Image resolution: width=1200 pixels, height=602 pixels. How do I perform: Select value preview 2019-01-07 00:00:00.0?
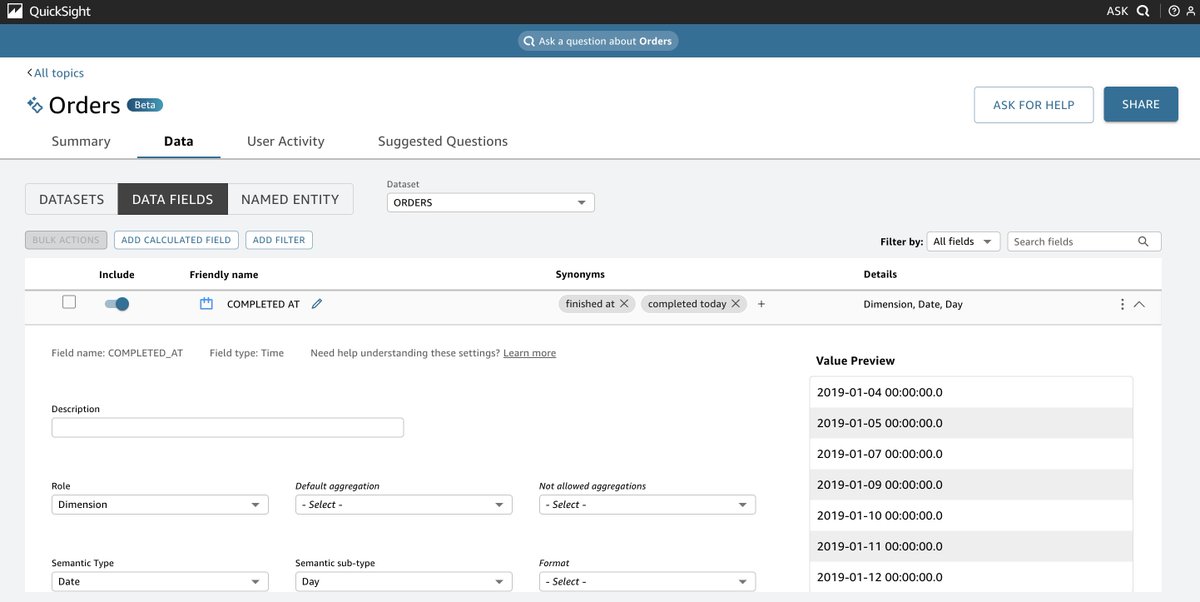pos(971,454)
